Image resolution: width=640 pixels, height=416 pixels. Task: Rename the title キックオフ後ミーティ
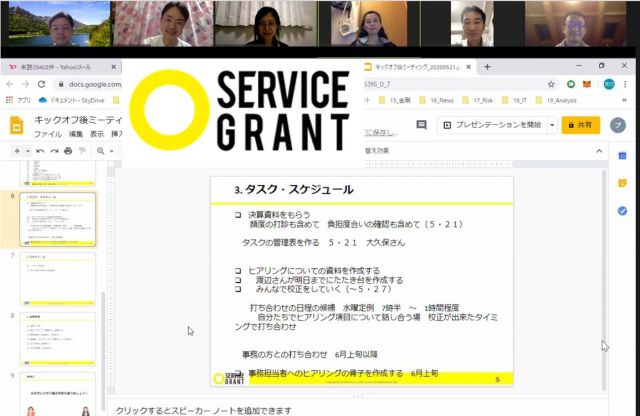(78, 120)
